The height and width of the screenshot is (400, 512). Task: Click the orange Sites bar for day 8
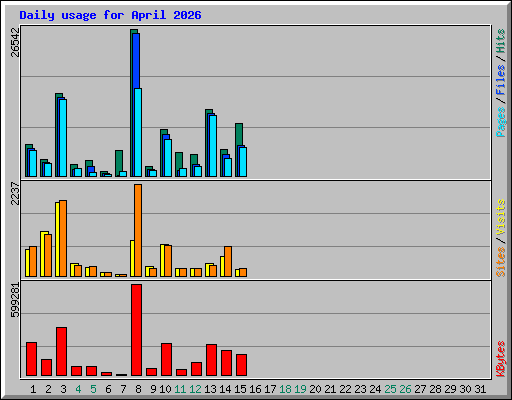[138, 230]
